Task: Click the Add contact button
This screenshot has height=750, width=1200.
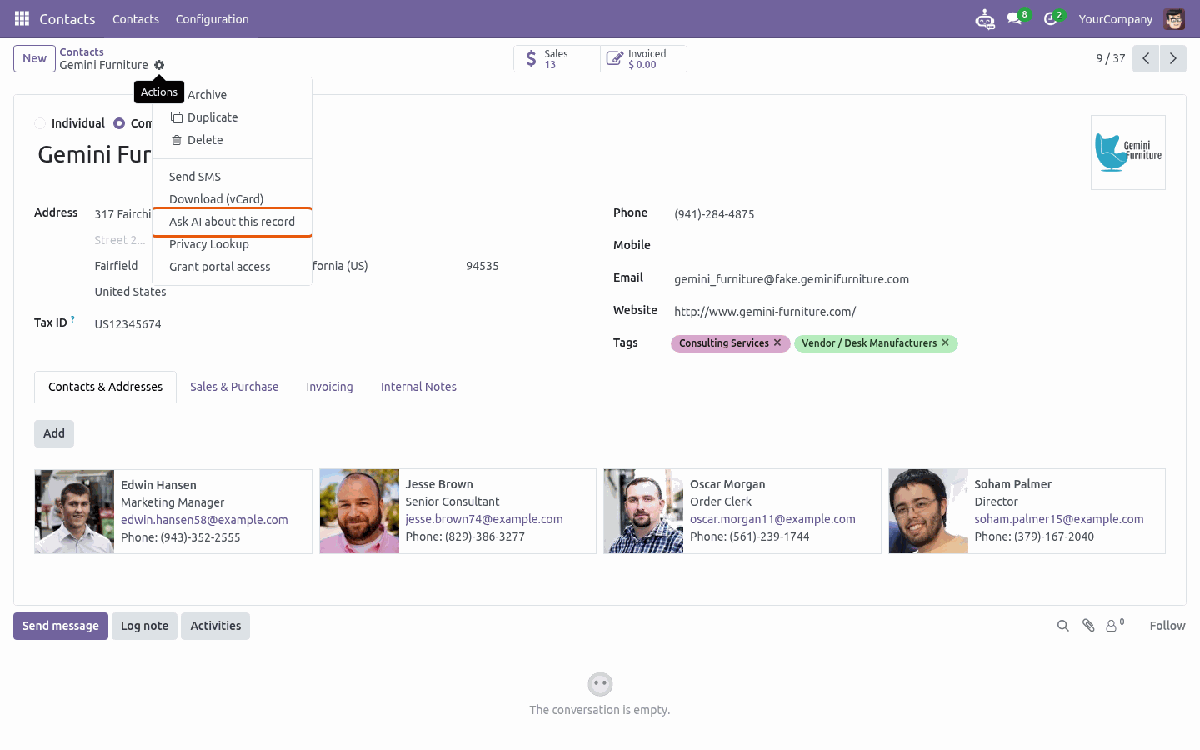Action: pos(54,434)
